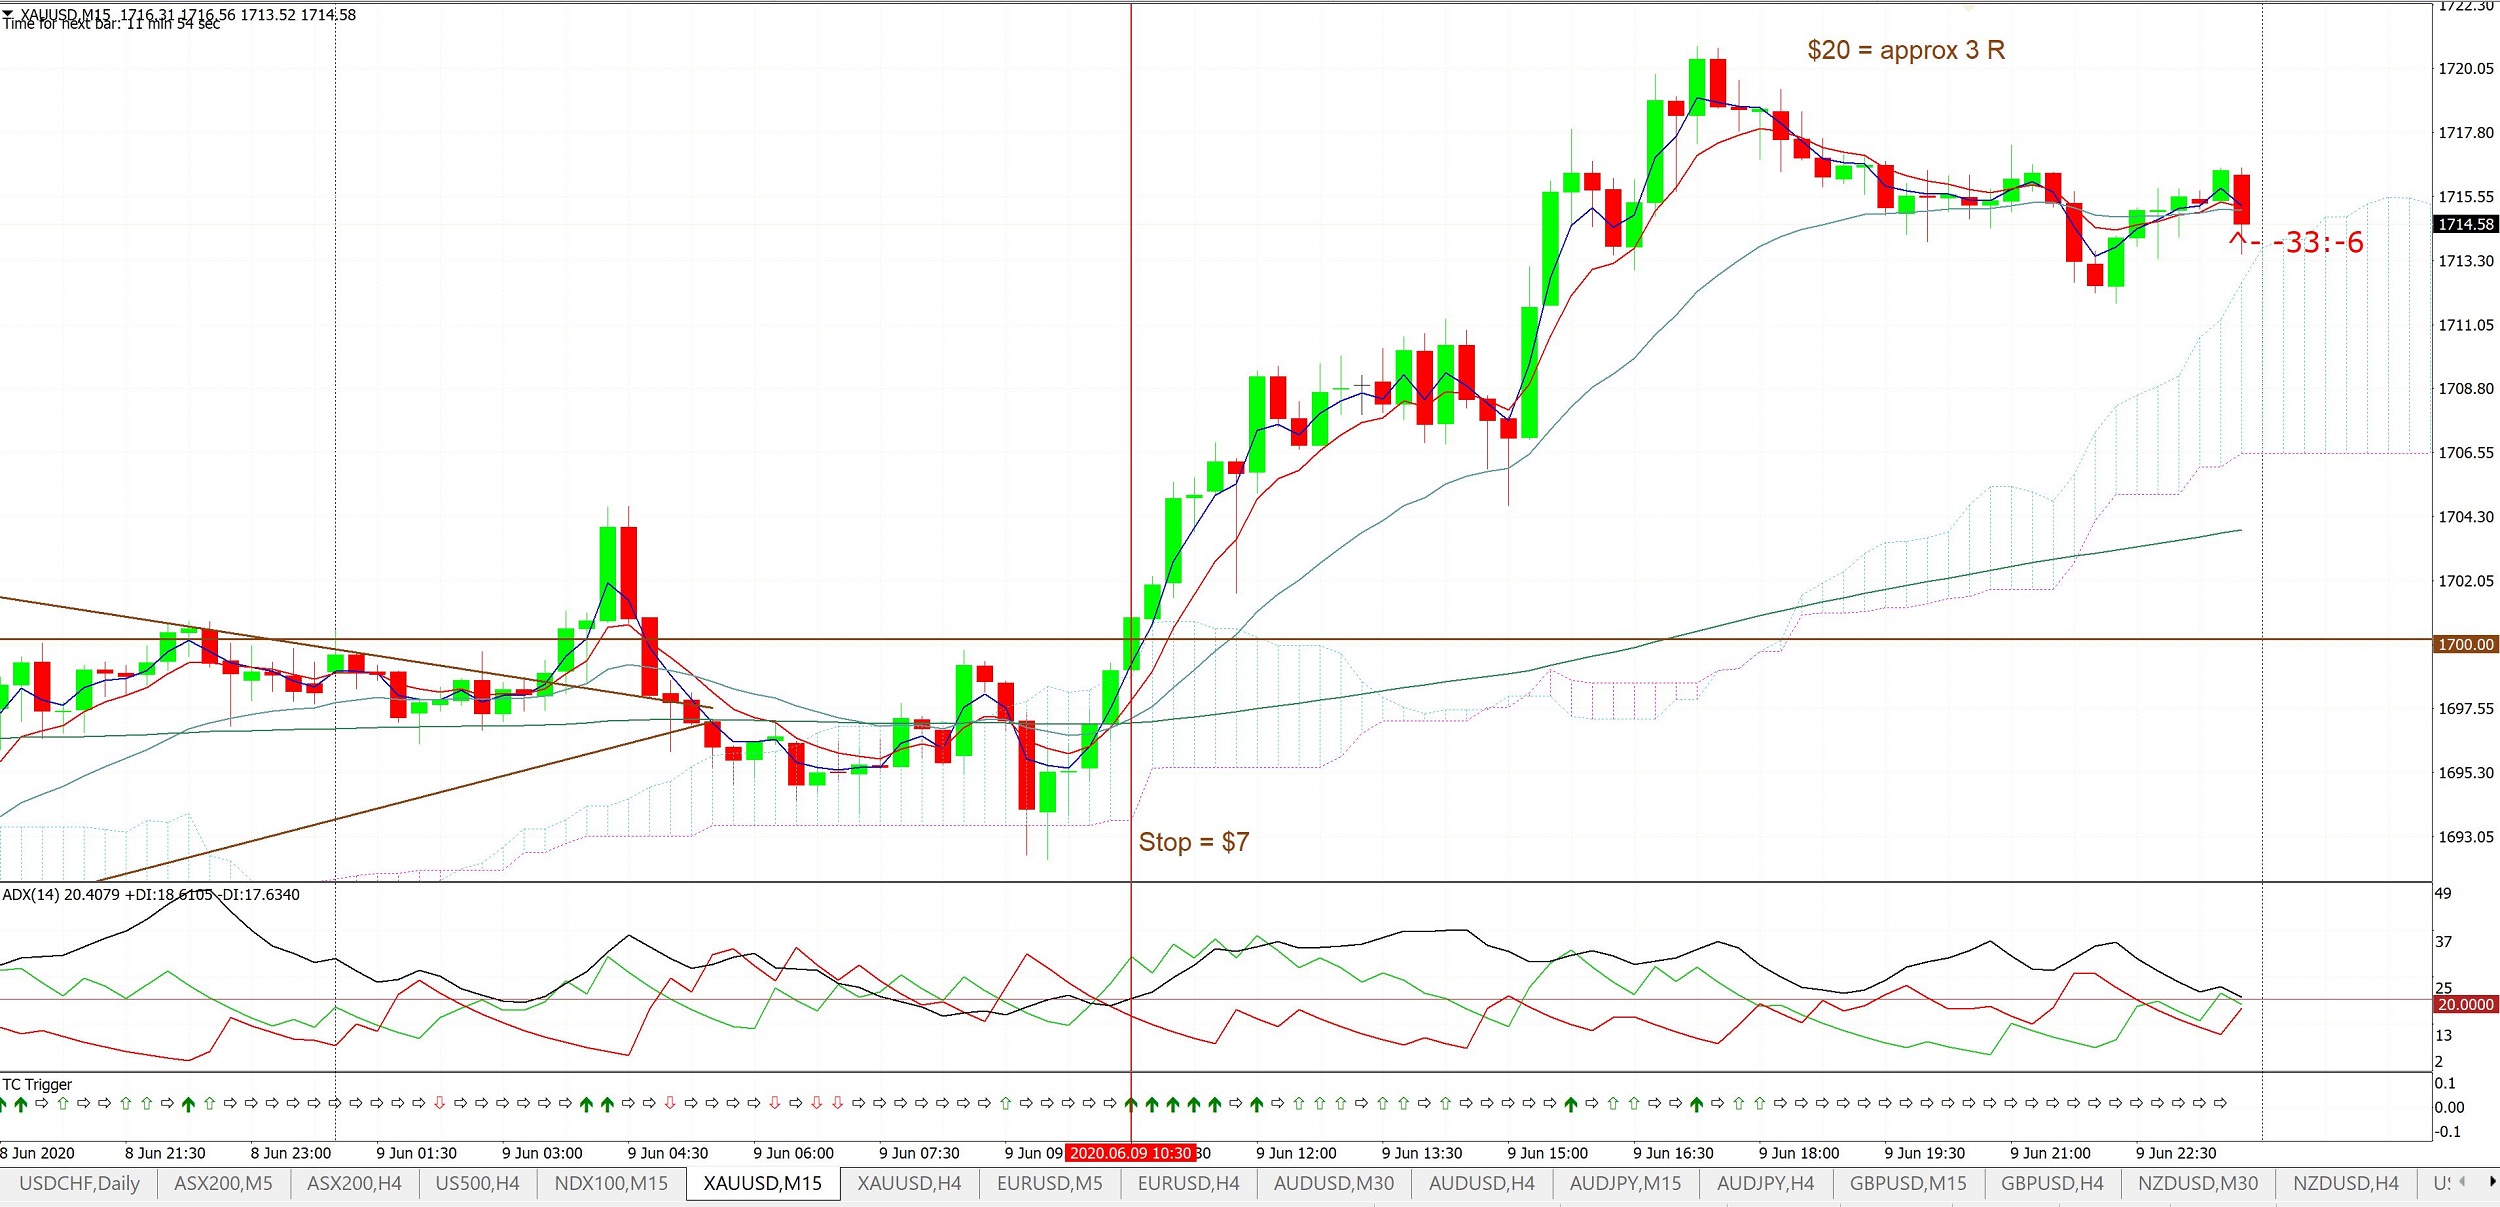2500x1207 pixels.
Task: Select the EURUSD,H4 chart tab
Action: tap(1188, 1183)
